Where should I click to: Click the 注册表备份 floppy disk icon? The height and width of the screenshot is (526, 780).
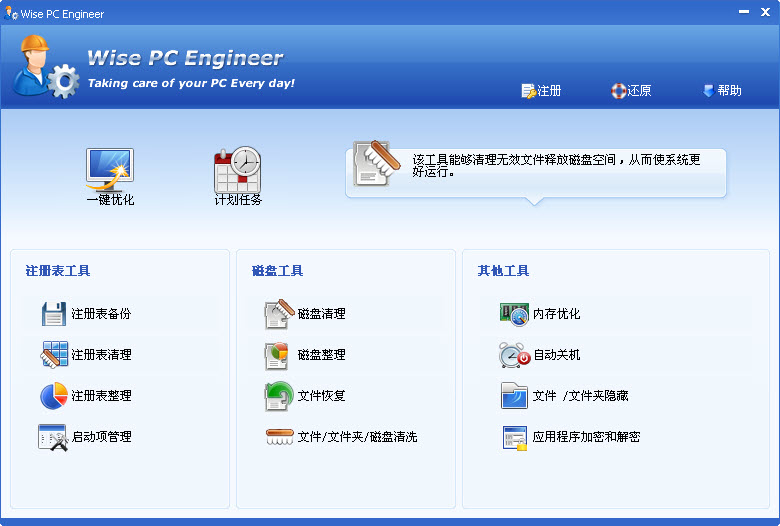[54, 314]
